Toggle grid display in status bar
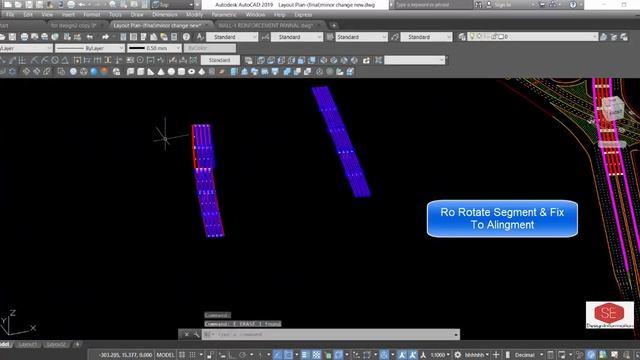Viewport: 640px width, 360px height. pos(182,355)
